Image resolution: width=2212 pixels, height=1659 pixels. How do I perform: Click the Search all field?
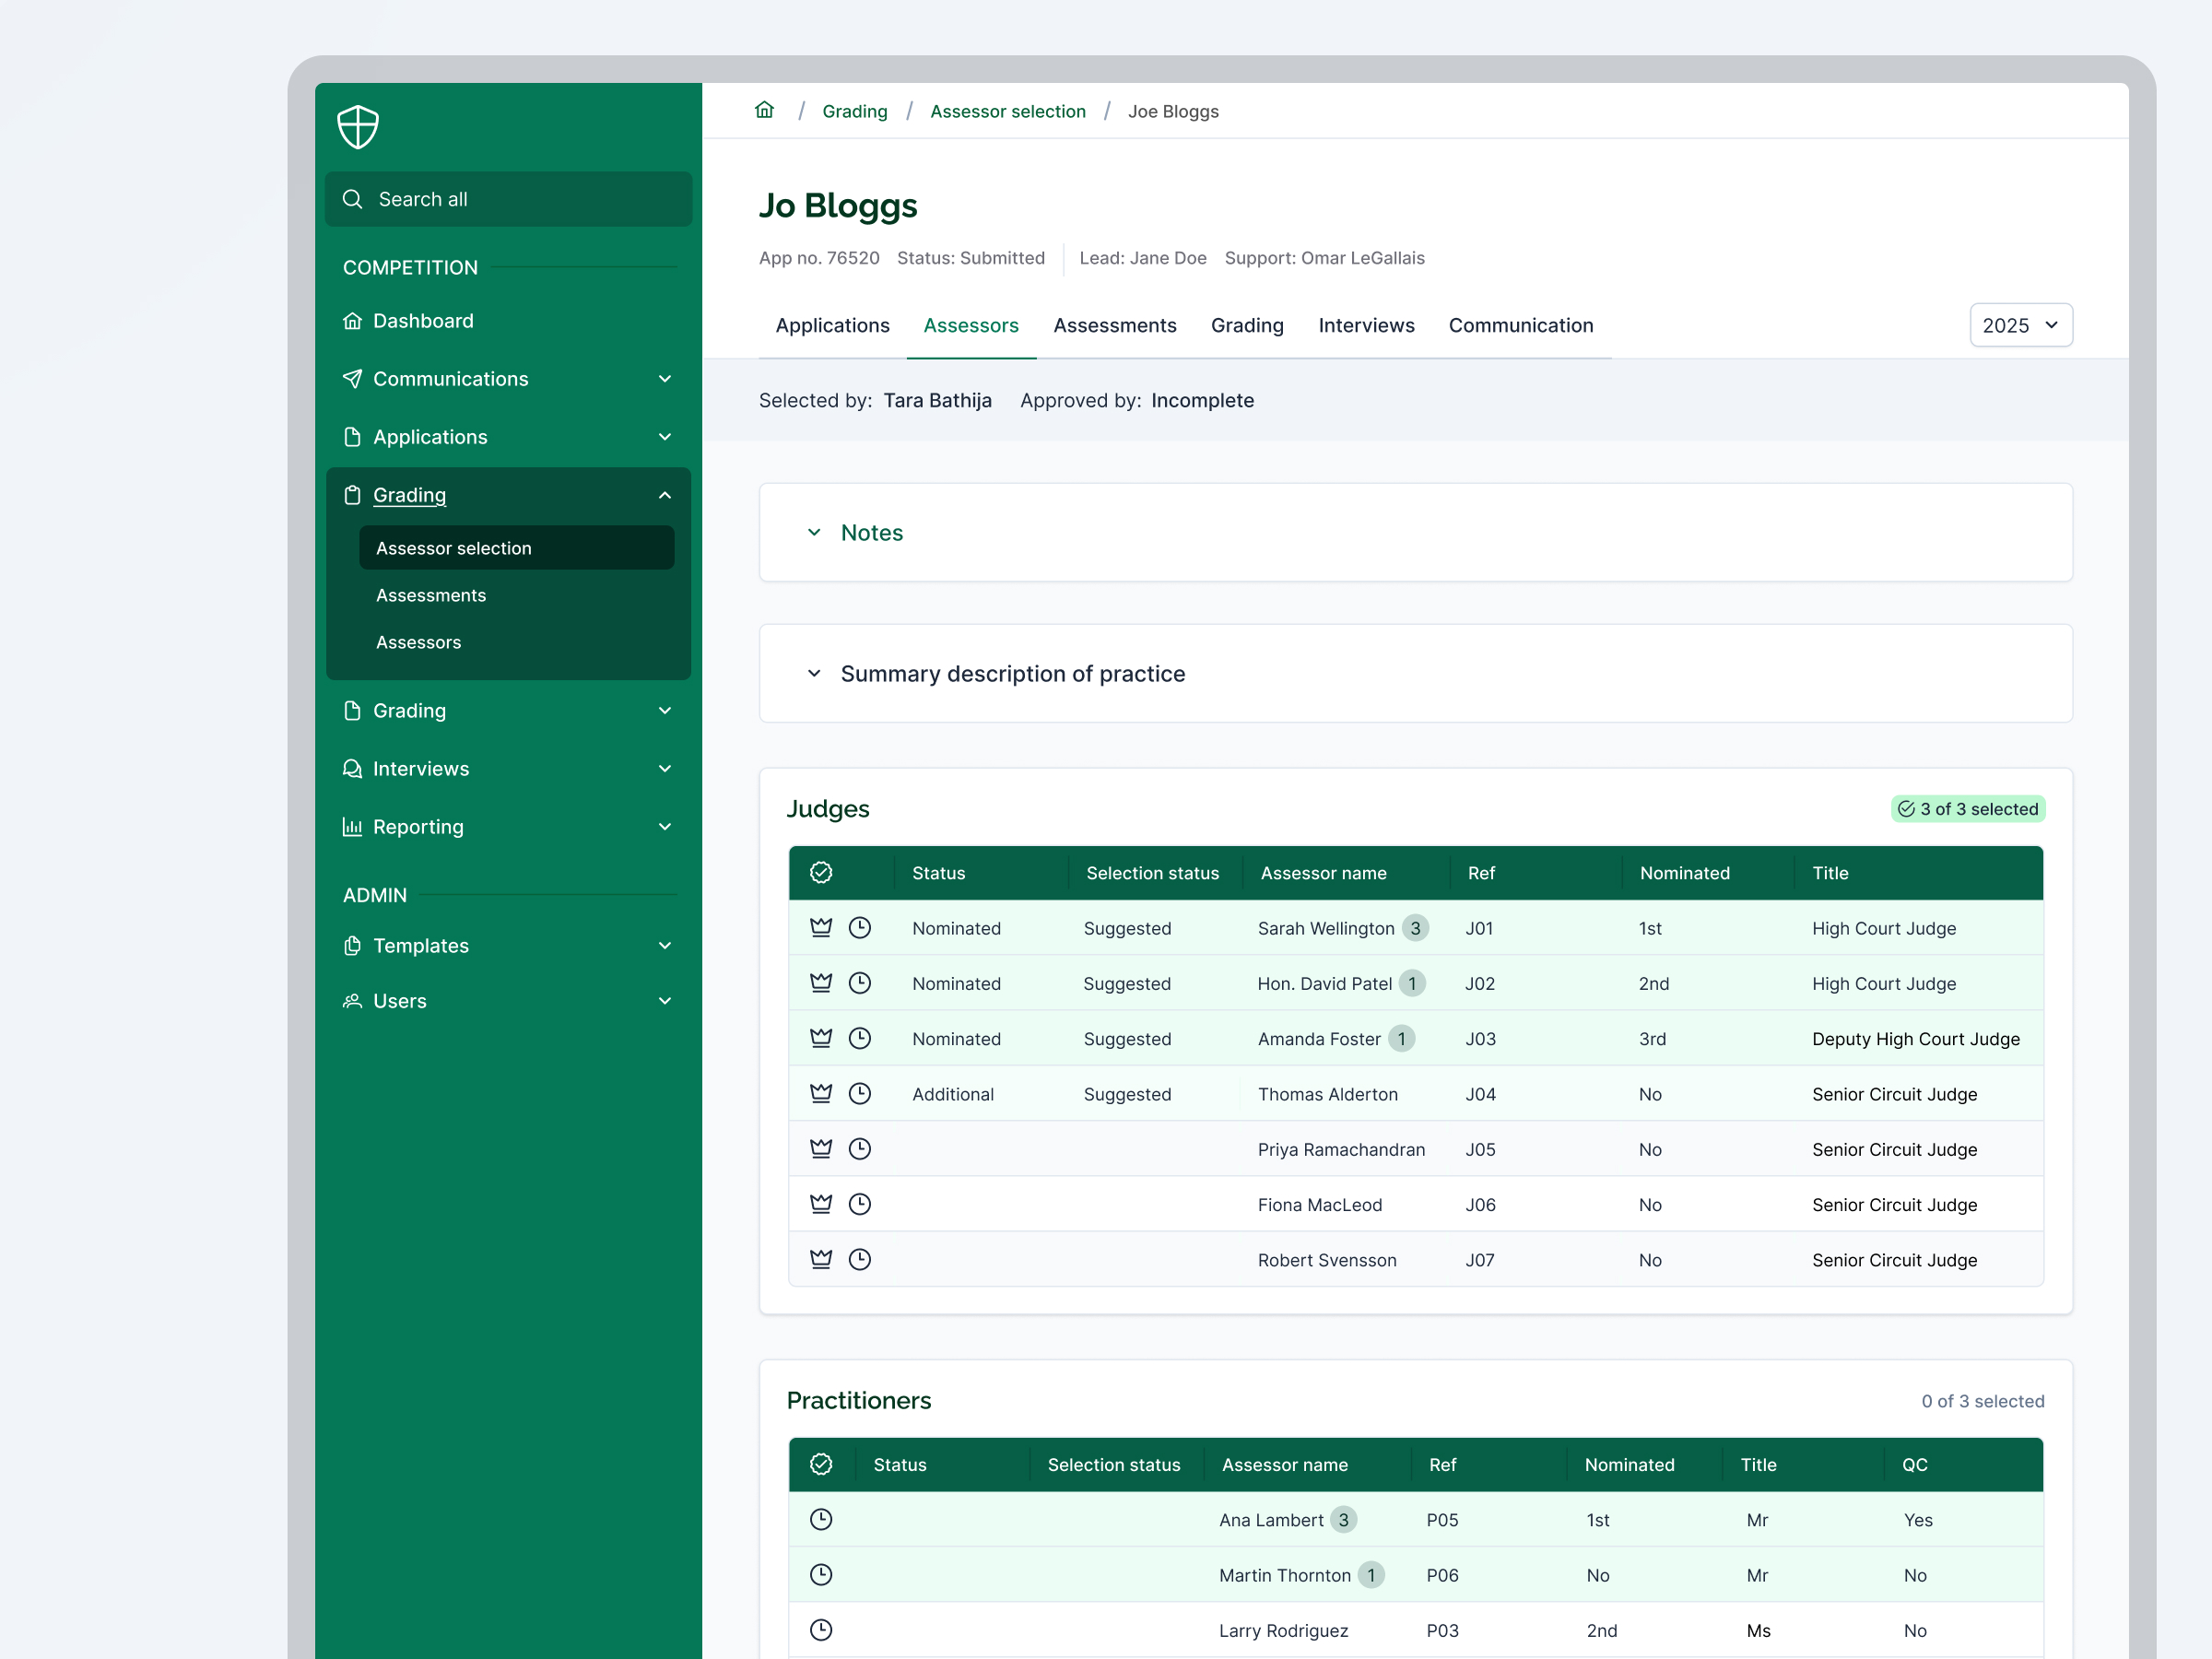coord(508,199)
